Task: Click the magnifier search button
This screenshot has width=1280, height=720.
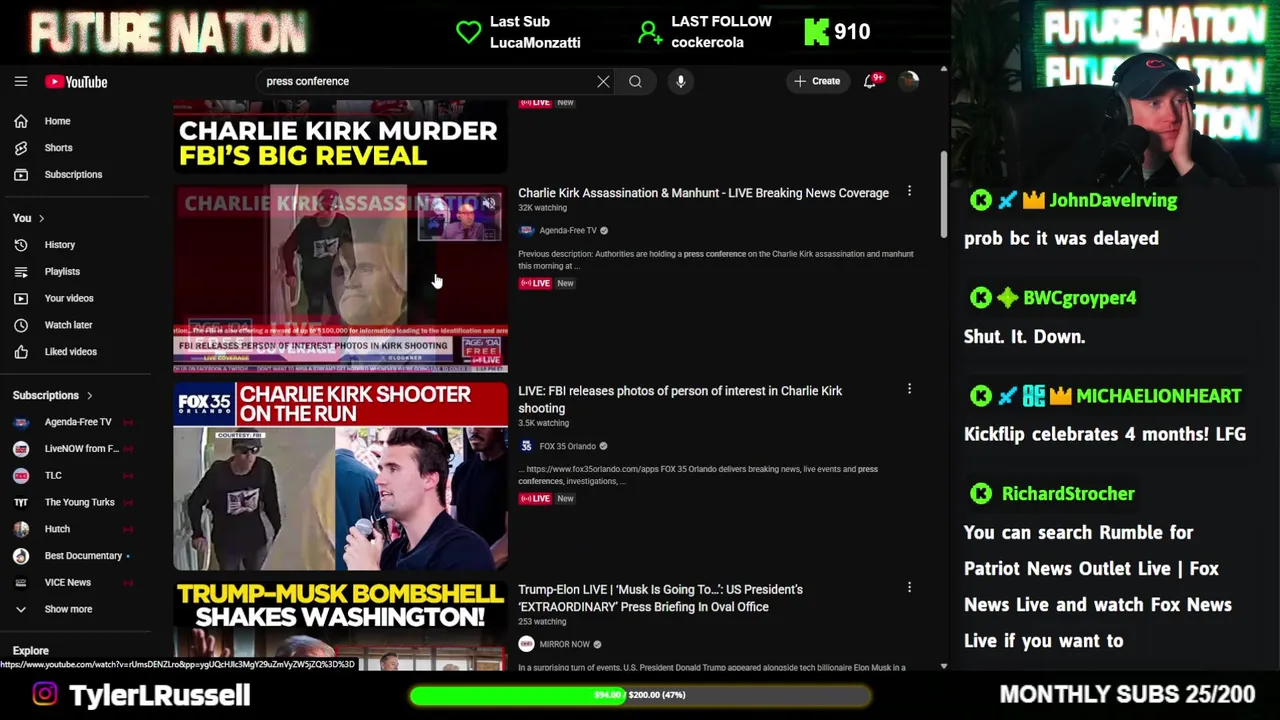Action: click(x=635, y=81)
